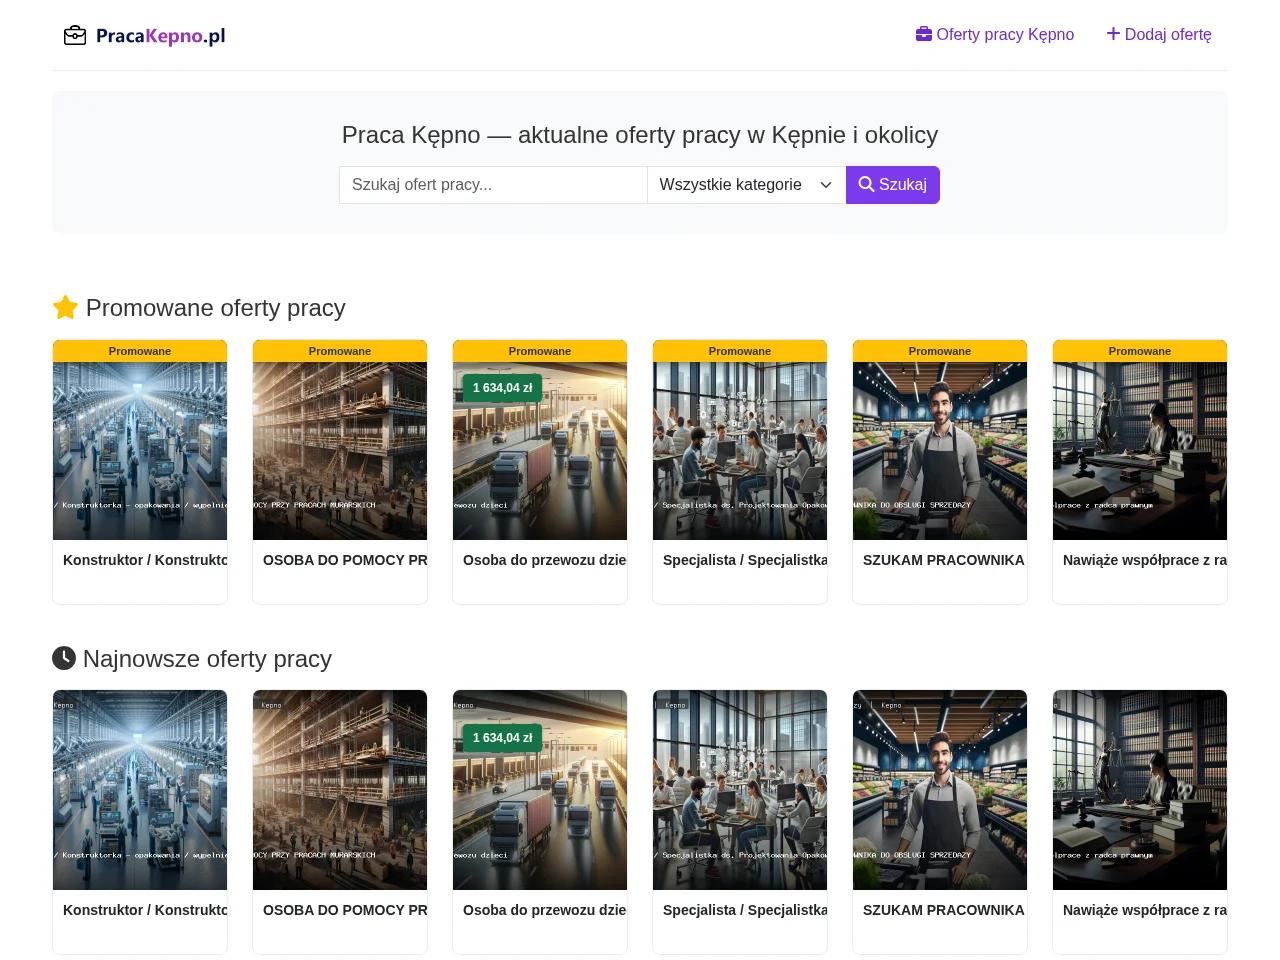The height and width of the screenshot is (960, 1280).
Task: Select Osoba do przewozu title in Najnowsze oferty
Action: pyautogui.click(x=545, y=910)
